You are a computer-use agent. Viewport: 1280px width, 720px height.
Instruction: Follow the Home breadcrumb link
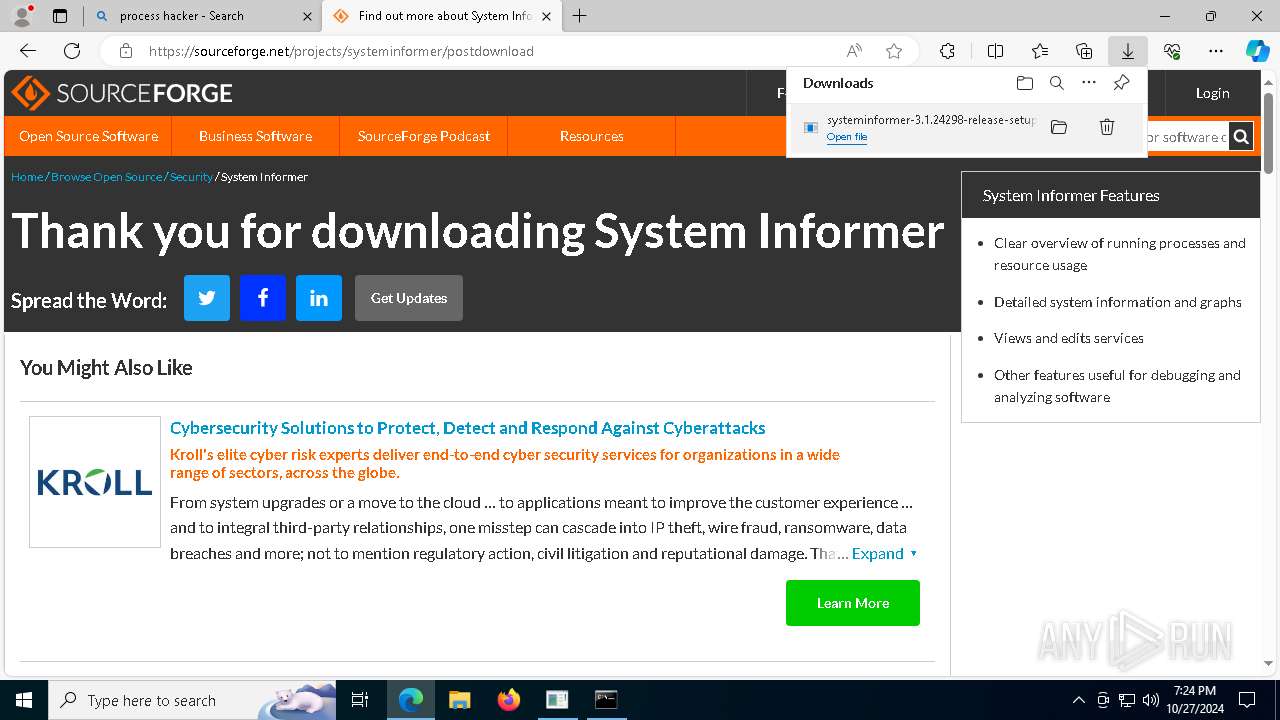(x=27, y=177)
